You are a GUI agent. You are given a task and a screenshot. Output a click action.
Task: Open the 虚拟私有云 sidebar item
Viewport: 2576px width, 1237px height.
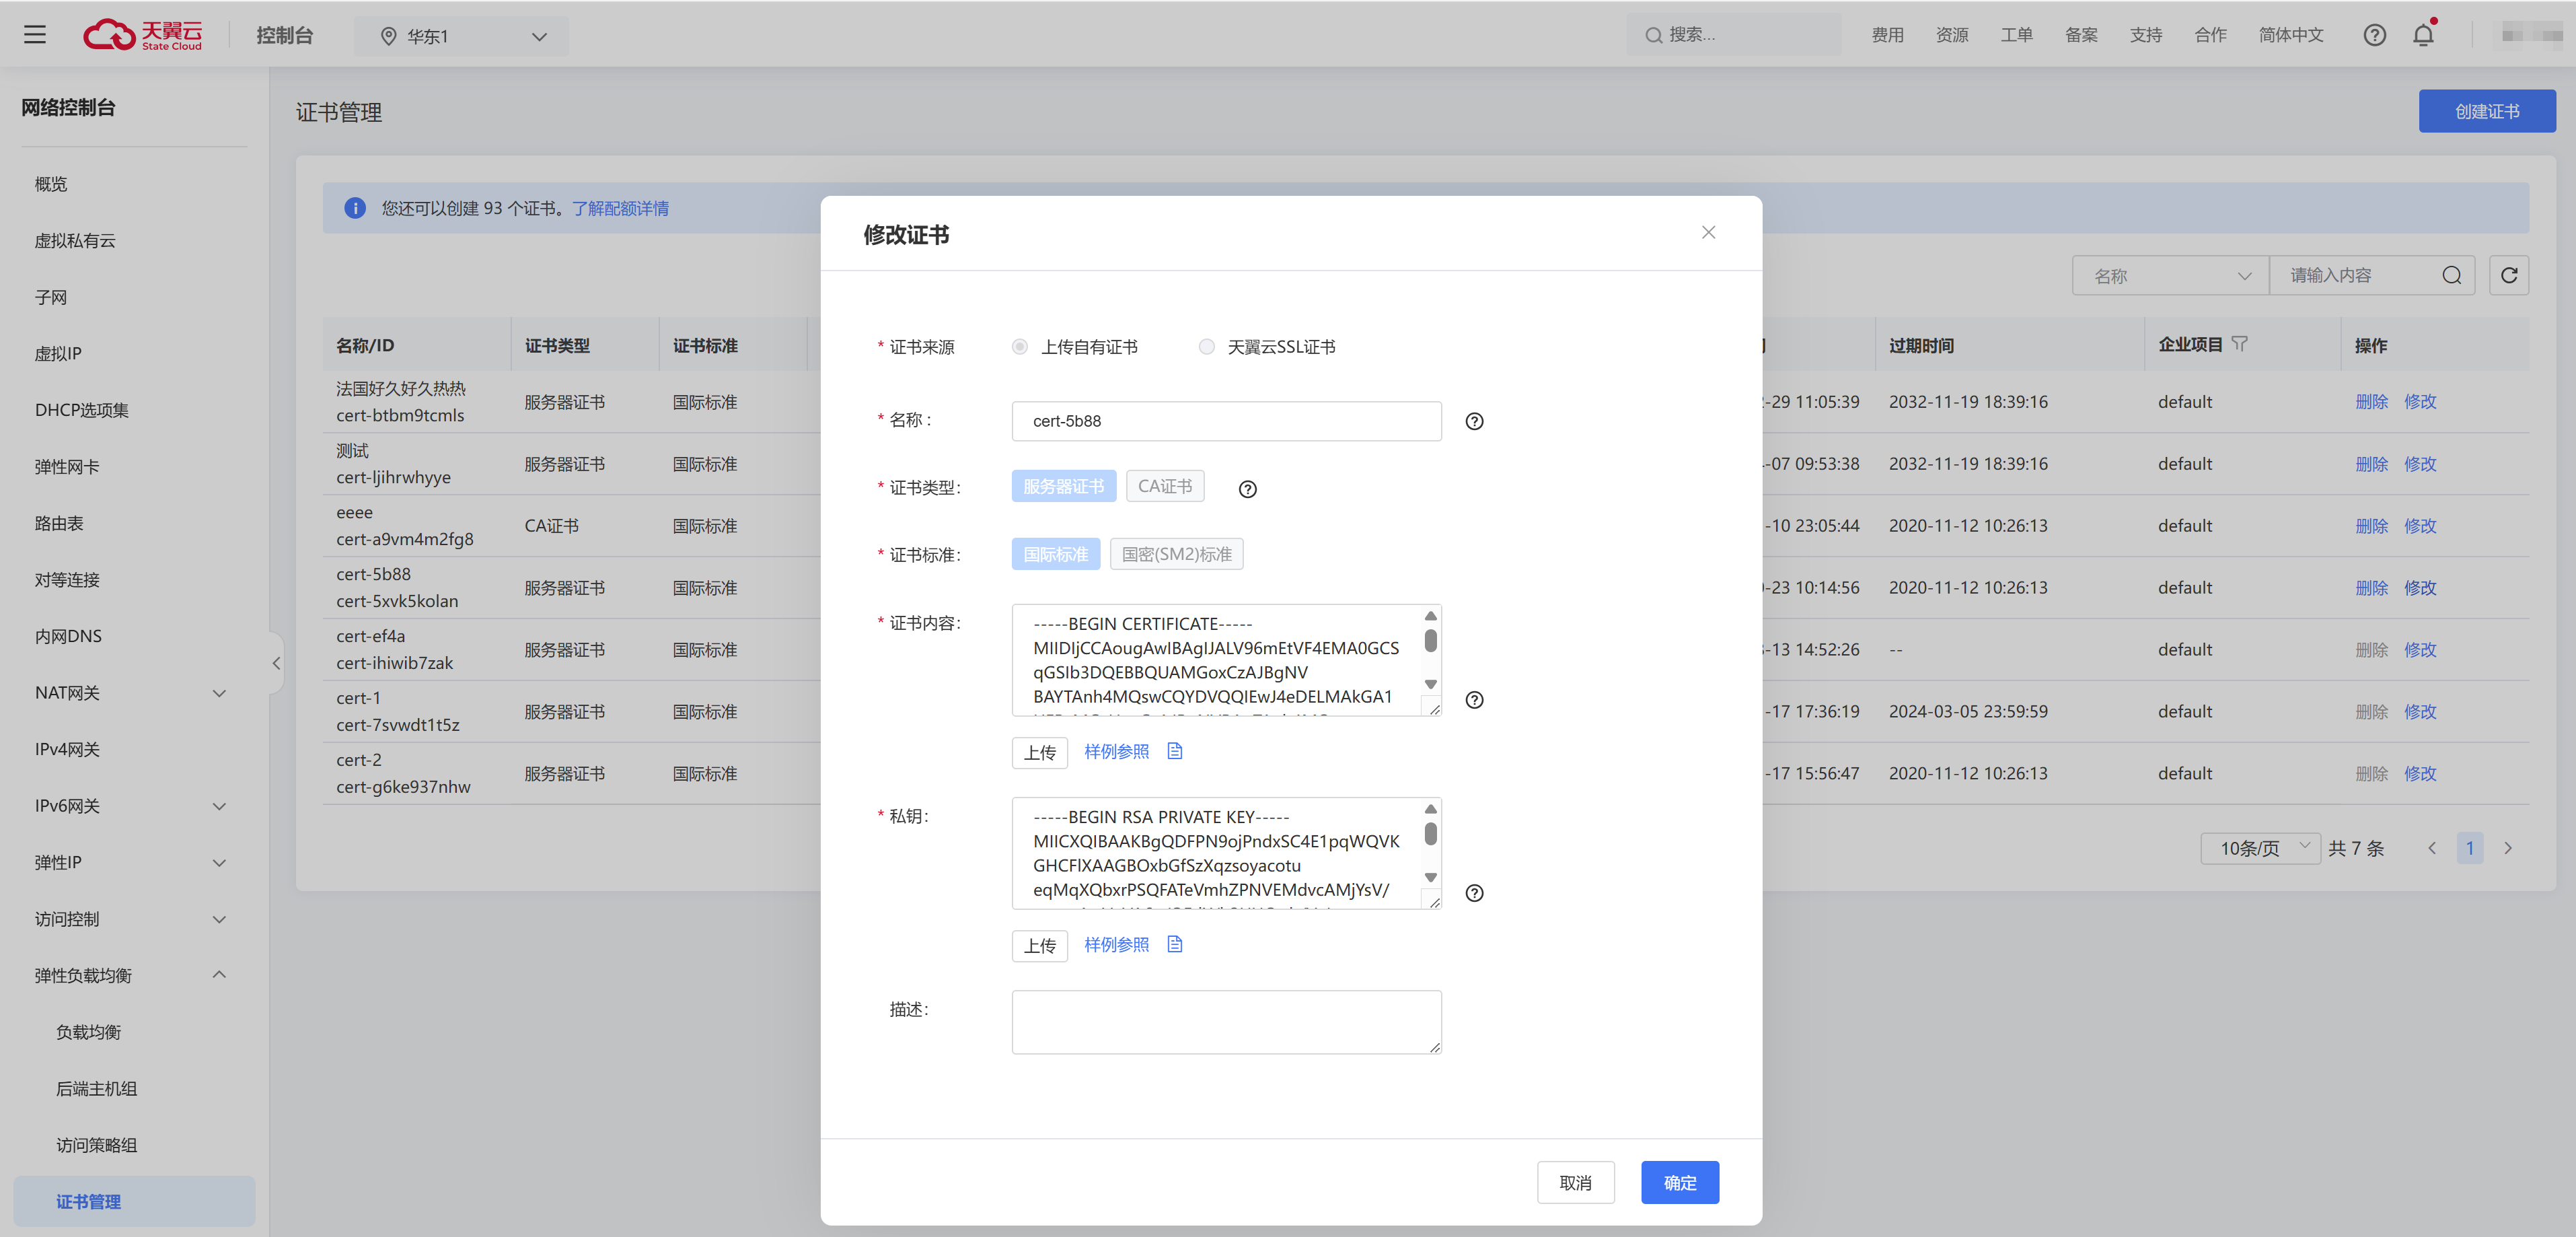click(x=75, y=240)
